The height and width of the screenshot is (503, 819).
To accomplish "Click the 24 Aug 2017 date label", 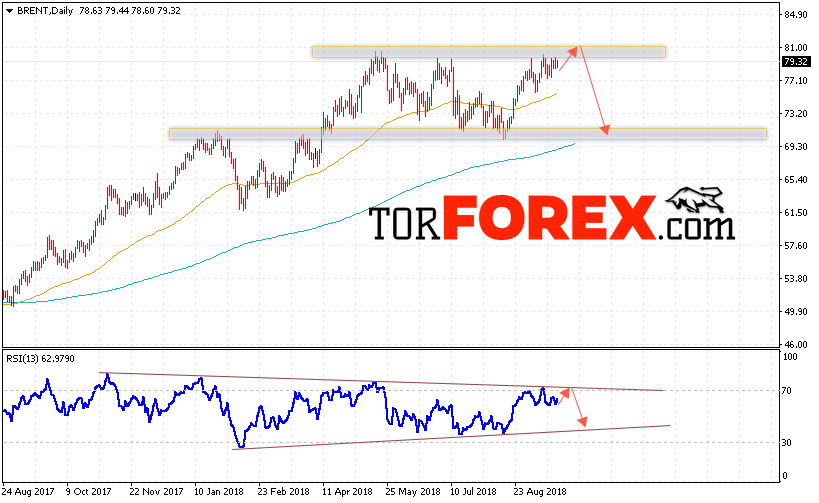I will pos(28,492).
